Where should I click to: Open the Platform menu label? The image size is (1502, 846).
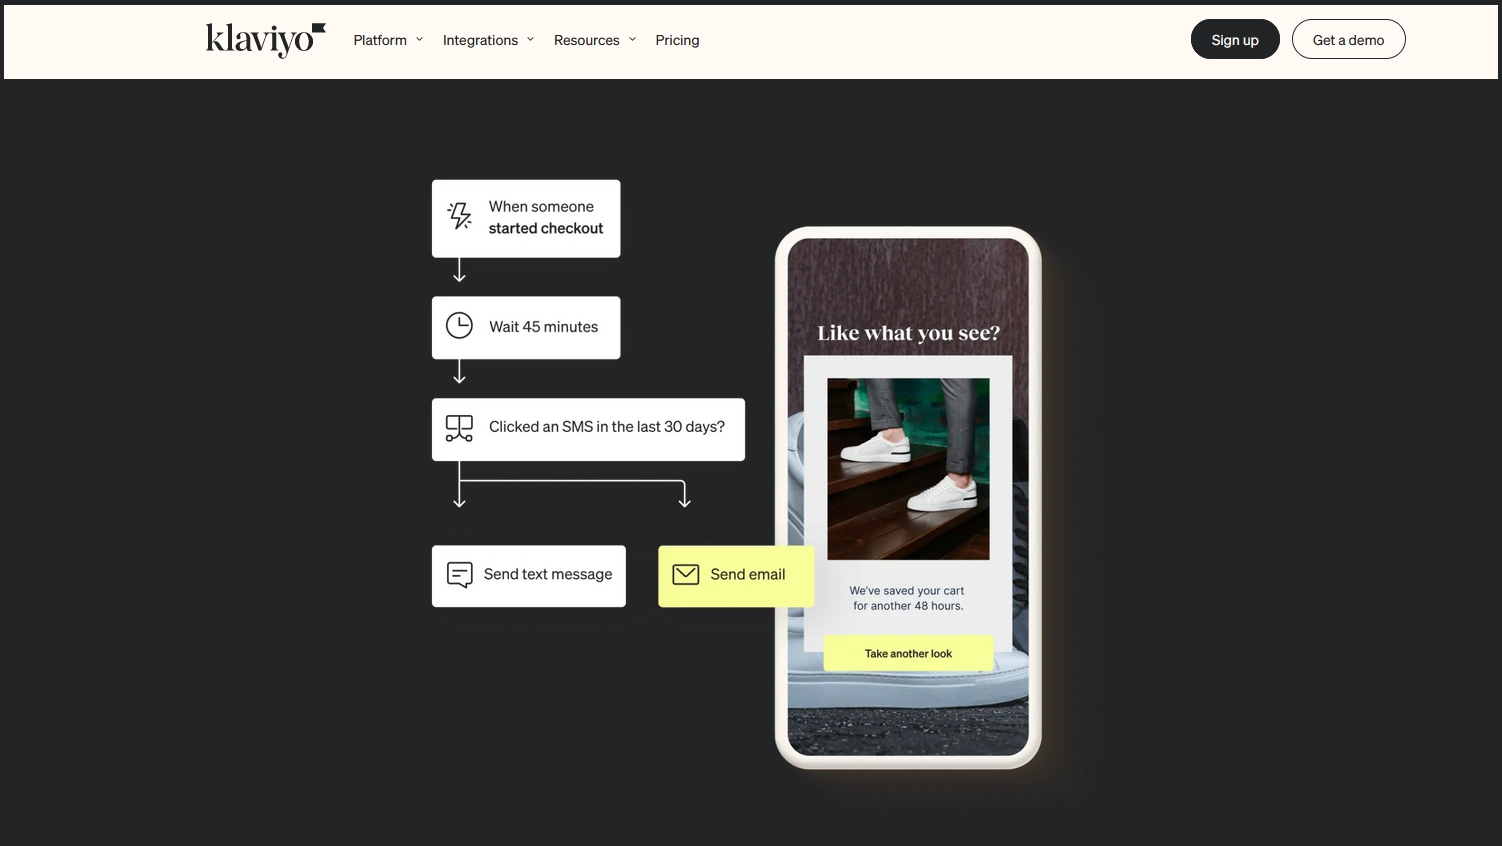click(x=380, y=40)
